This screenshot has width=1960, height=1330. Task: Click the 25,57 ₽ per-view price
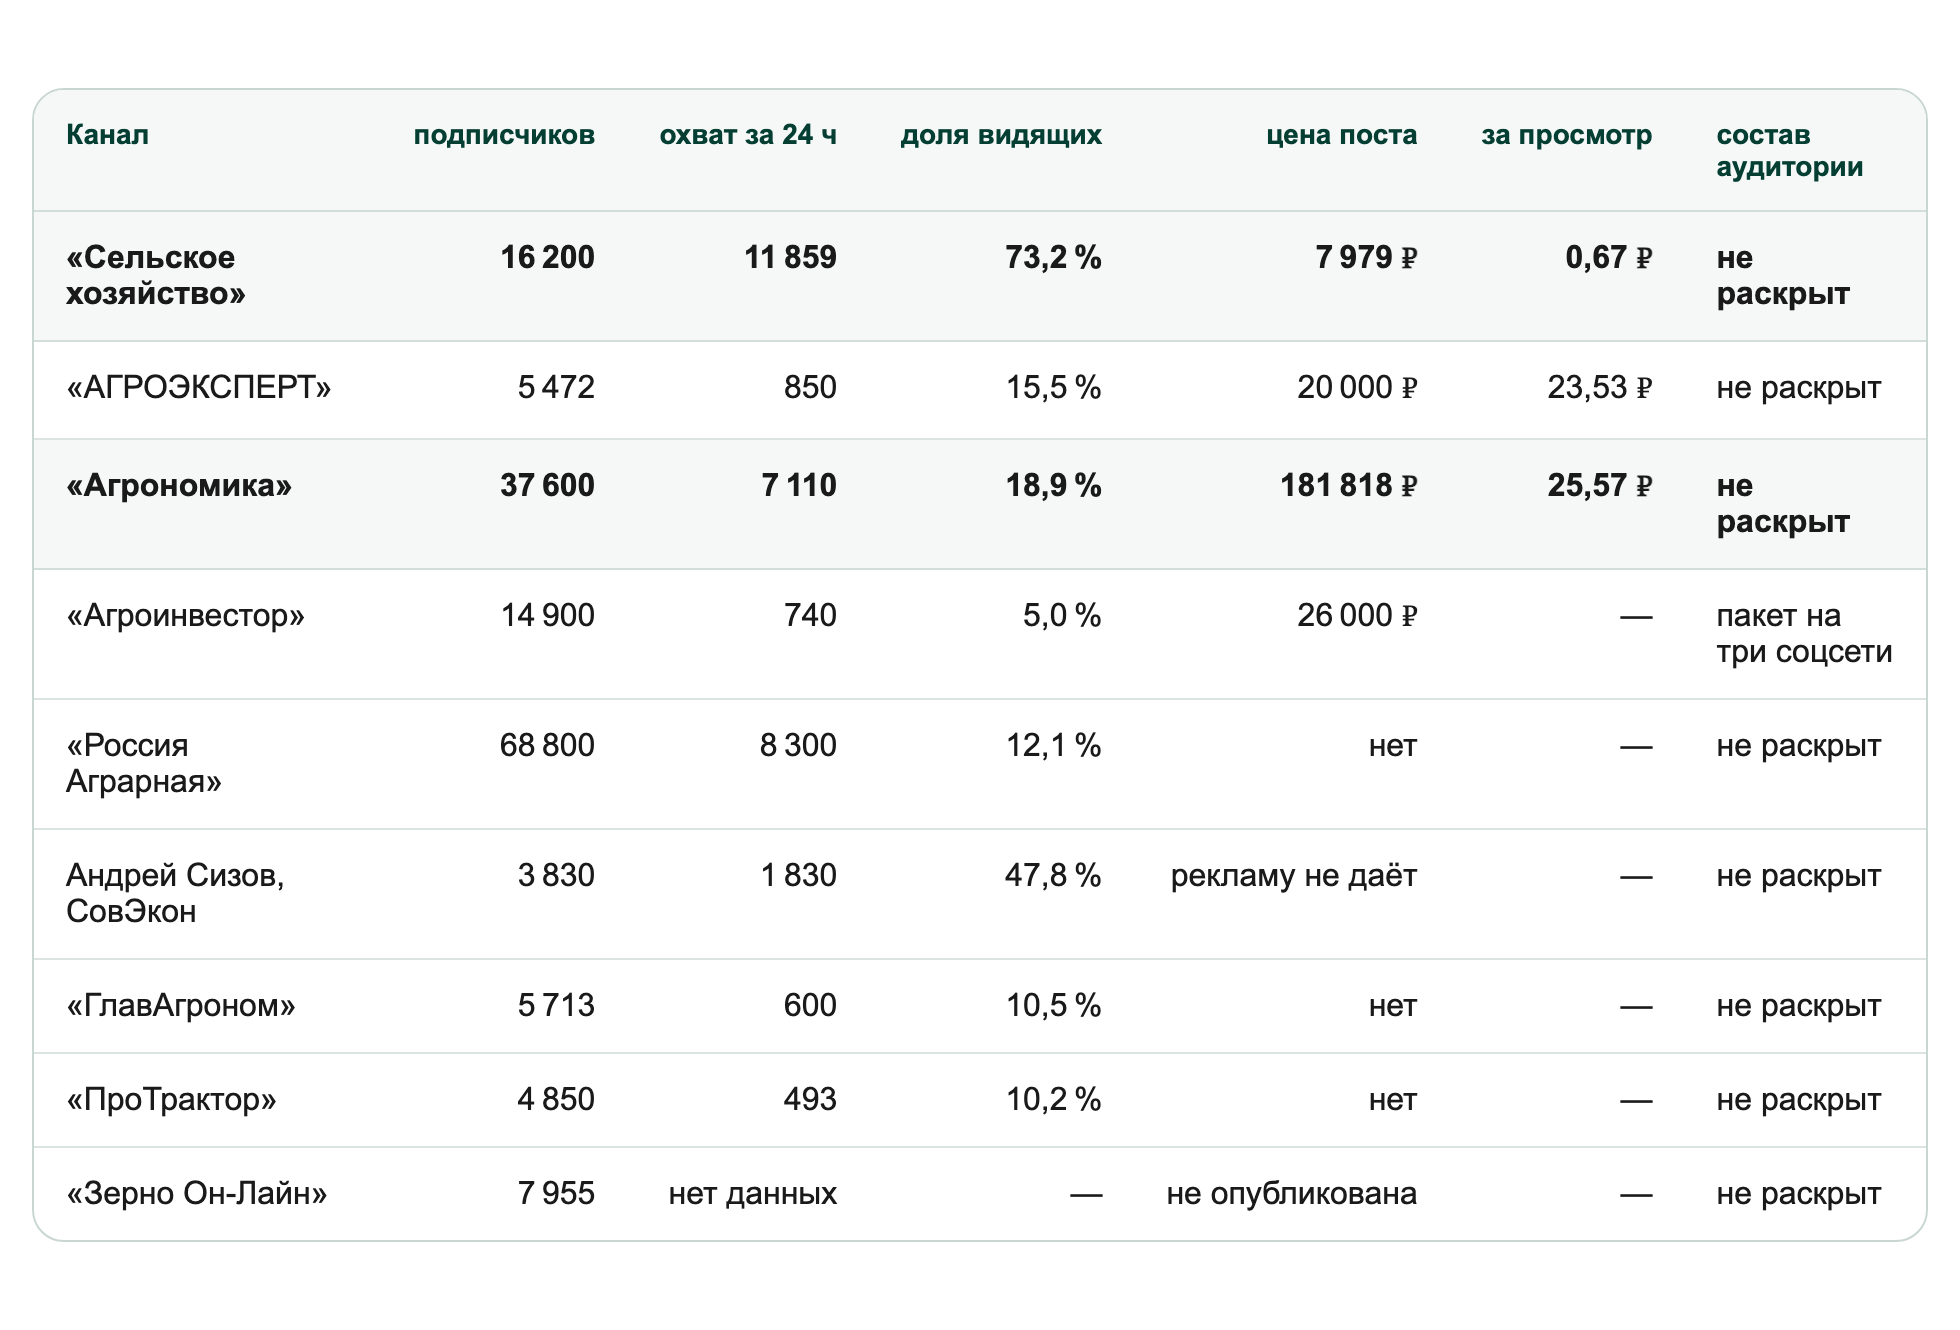(1600, 486)
